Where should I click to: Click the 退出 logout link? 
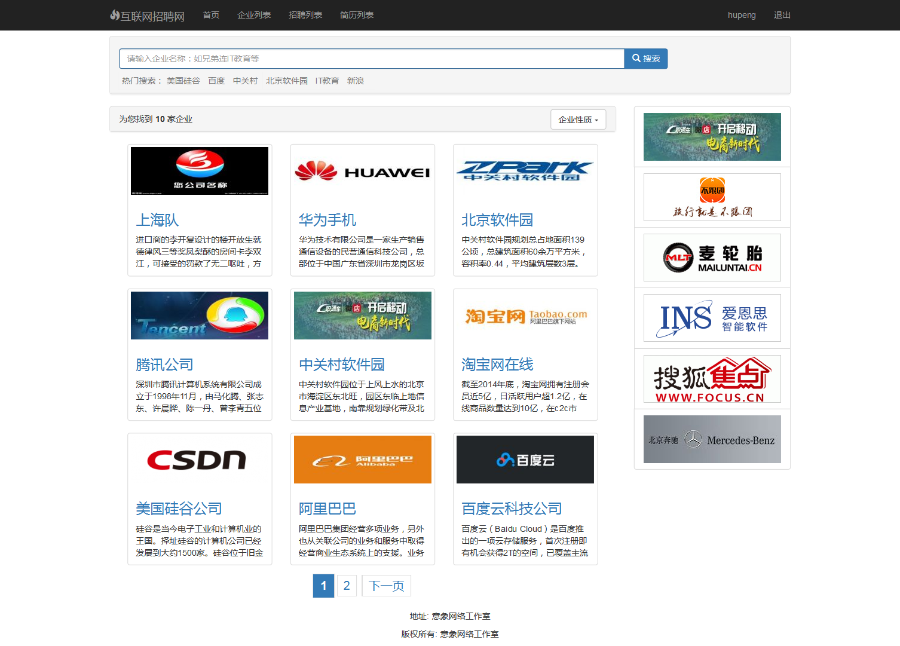click(782, 15)
